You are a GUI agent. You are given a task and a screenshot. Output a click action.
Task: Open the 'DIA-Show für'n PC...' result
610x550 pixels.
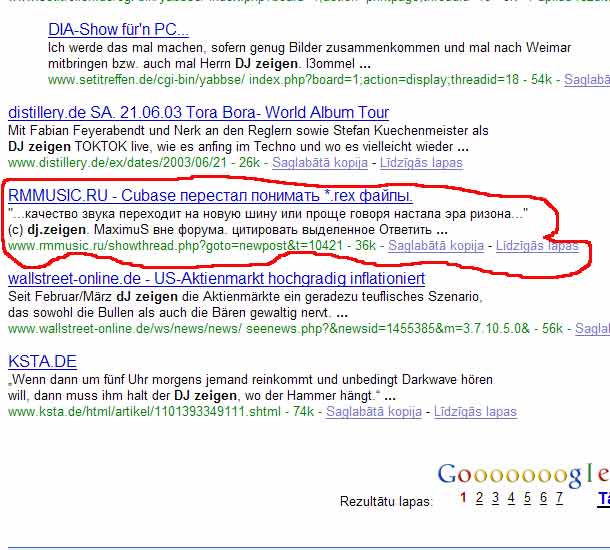(x=118, y=30)
